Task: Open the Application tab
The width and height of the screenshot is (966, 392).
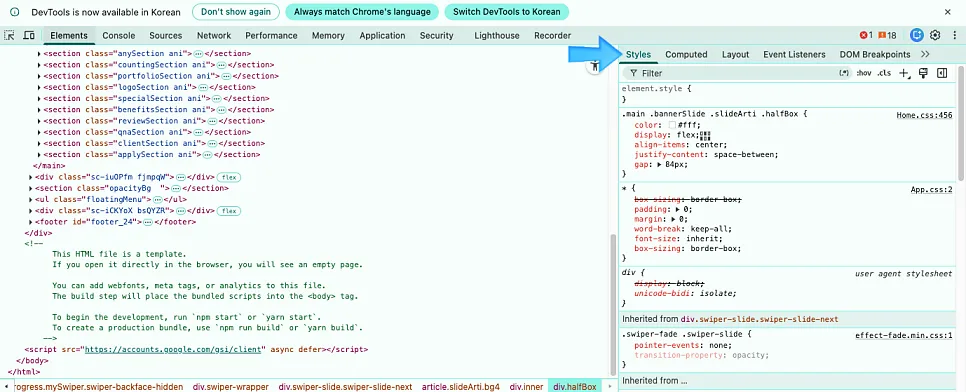Action: coord(382,36)
